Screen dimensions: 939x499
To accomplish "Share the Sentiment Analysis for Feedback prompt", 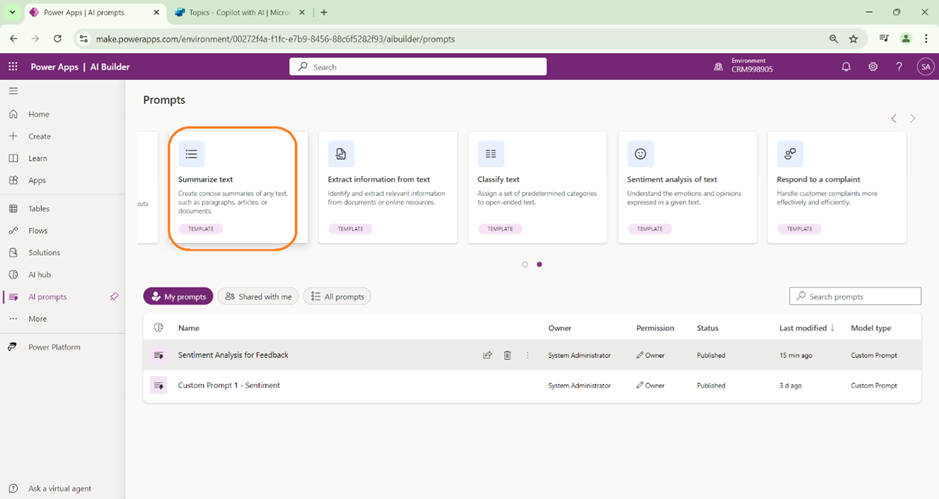I will tap(488, 355).
